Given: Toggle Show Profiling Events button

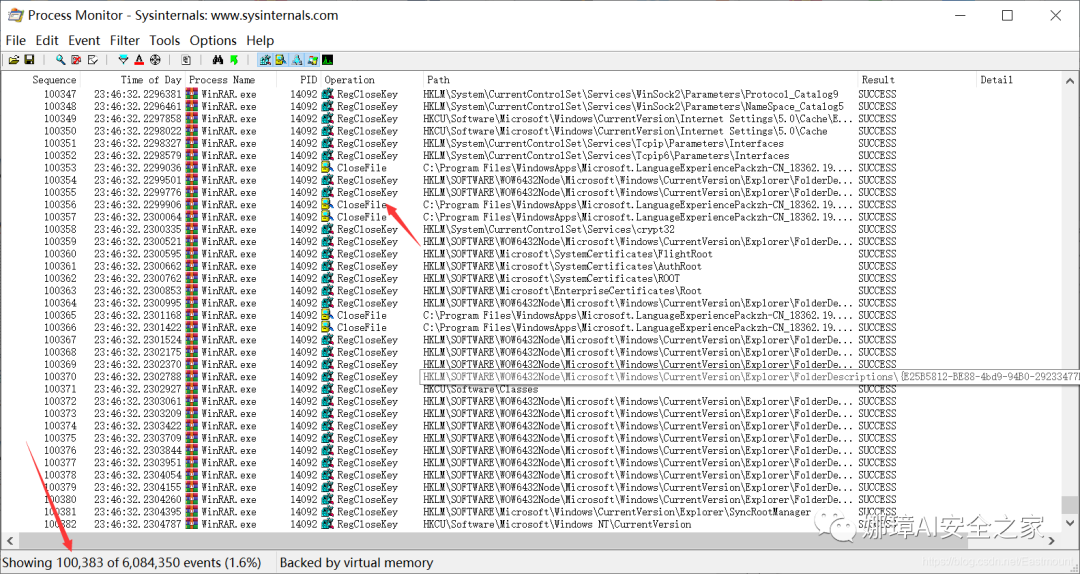Looking at the screenshot, I should 328,60.
